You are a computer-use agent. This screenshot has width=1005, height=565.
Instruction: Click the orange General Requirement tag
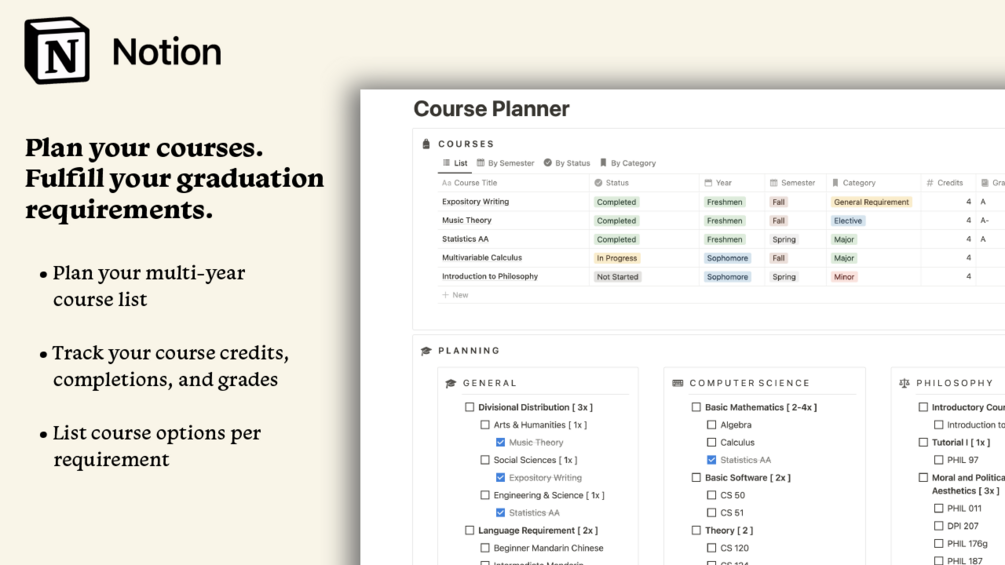click(871, 202)
